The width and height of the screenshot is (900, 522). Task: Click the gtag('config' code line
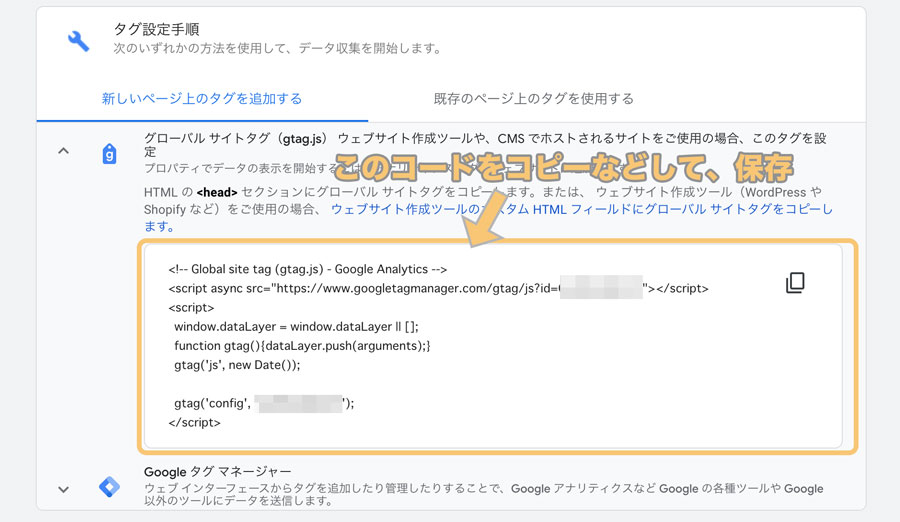tap(264, 403)
